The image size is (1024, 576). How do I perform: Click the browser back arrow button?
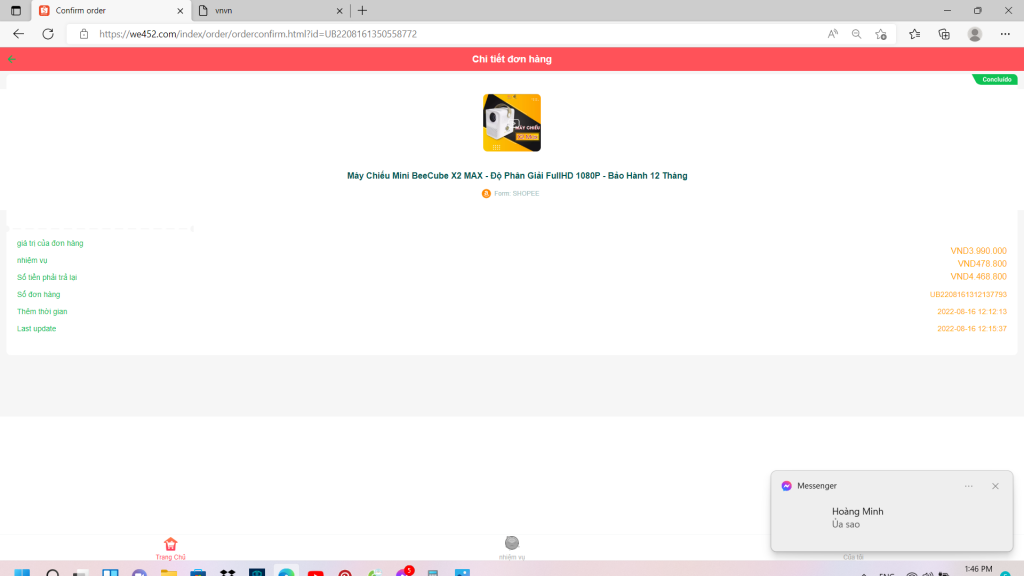(18, 34)
